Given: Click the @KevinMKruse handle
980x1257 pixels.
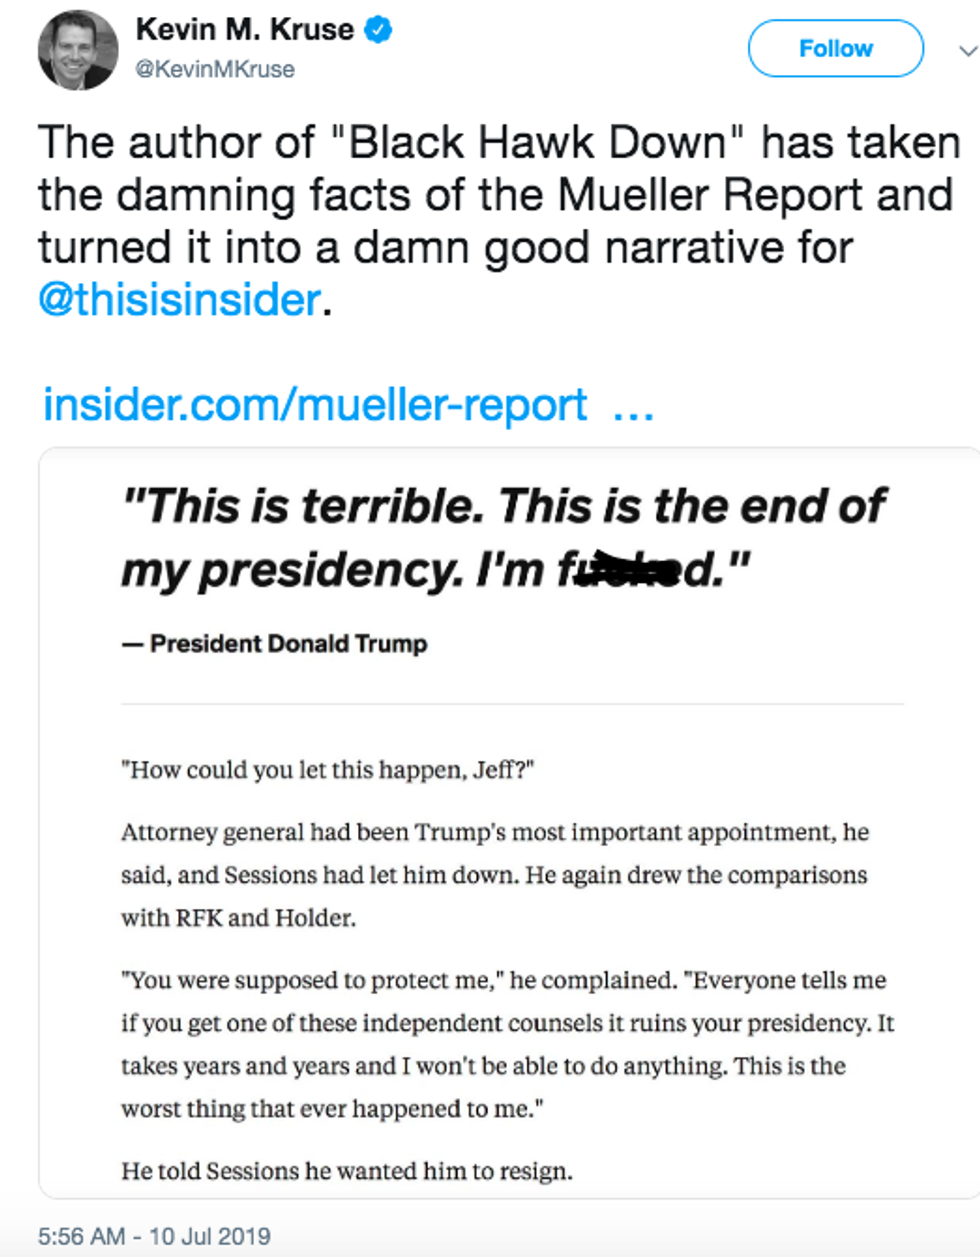Looking at the screenshot, I should tap(215, 69).
